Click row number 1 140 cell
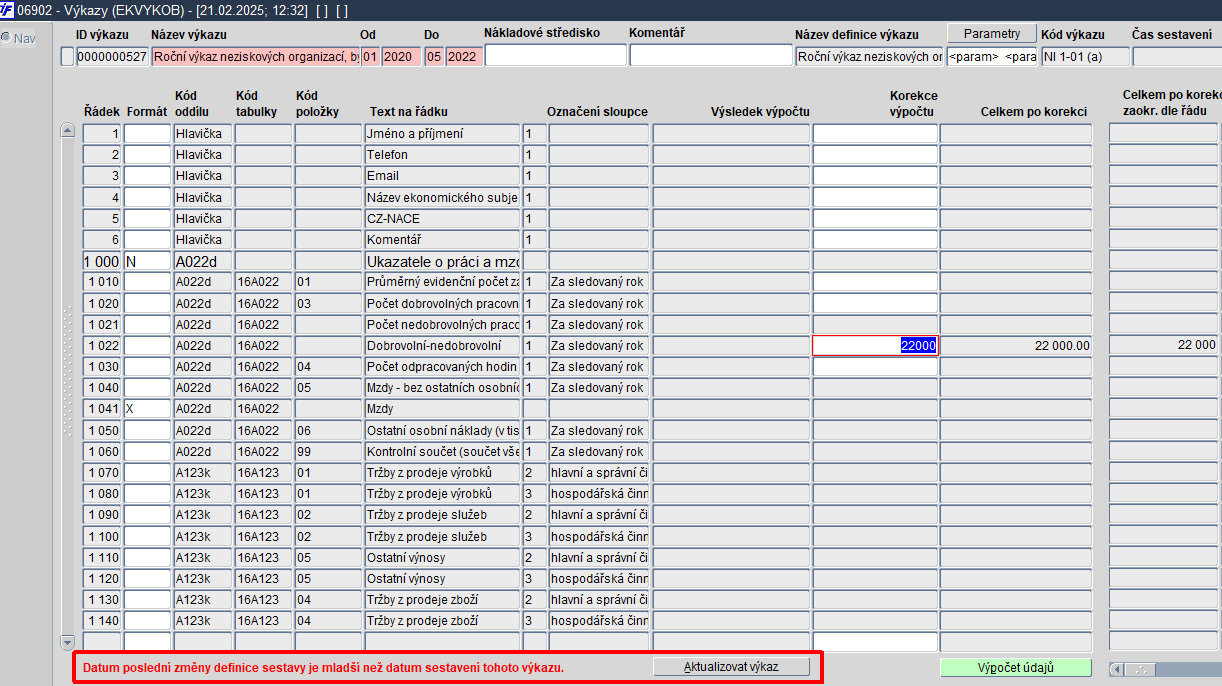The image size is (1222, 686). pos(102,621)
